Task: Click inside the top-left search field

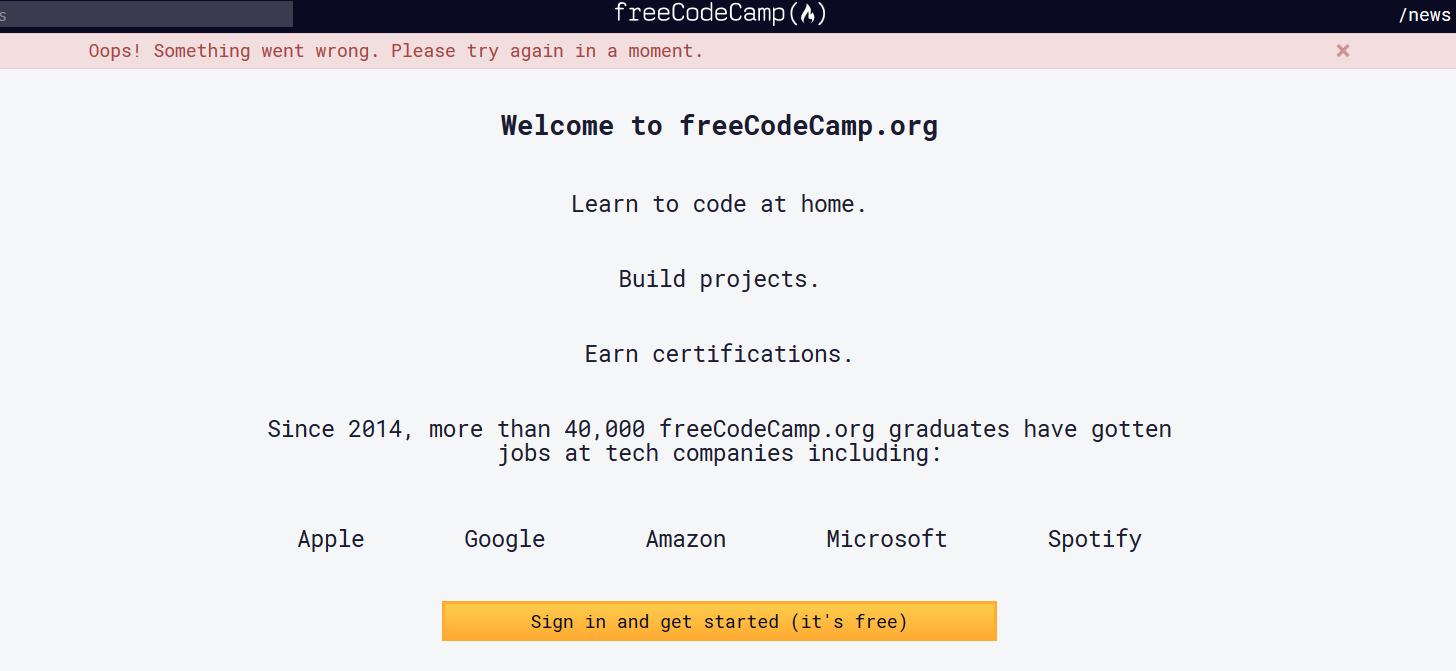Action: click(146, 14)
